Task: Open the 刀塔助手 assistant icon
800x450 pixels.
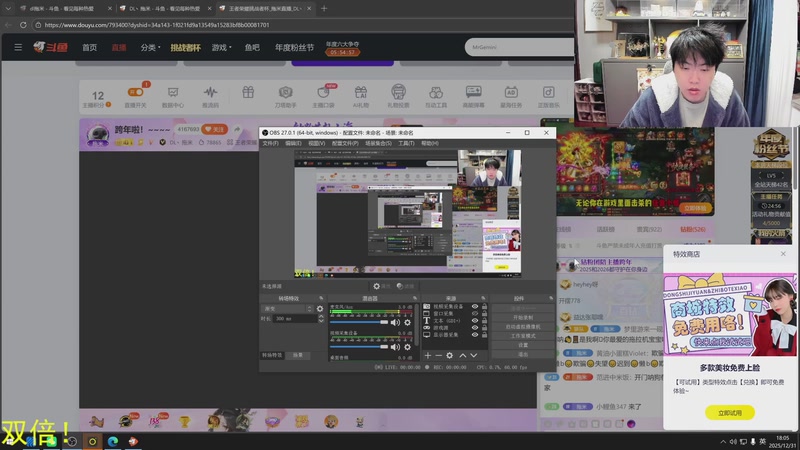Action: coord(285,96)
